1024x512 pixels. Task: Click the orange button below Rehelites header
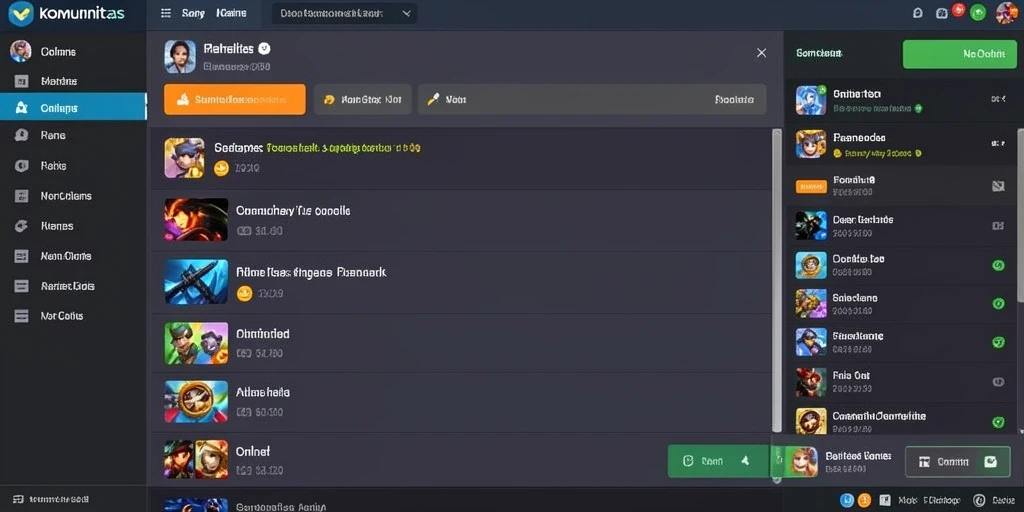234,99
